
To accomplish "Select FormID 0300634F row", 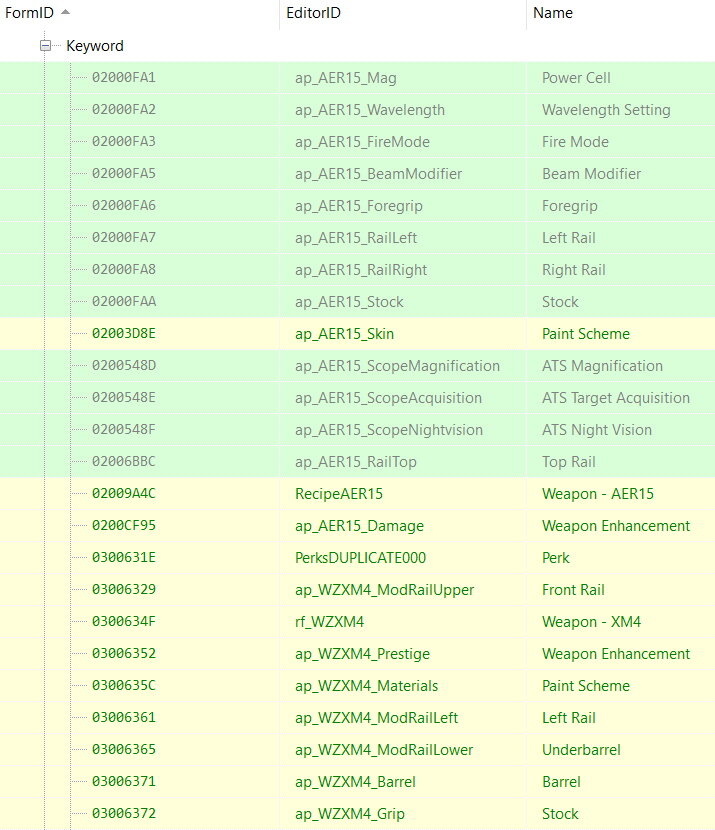I will (x=357, y=621).
